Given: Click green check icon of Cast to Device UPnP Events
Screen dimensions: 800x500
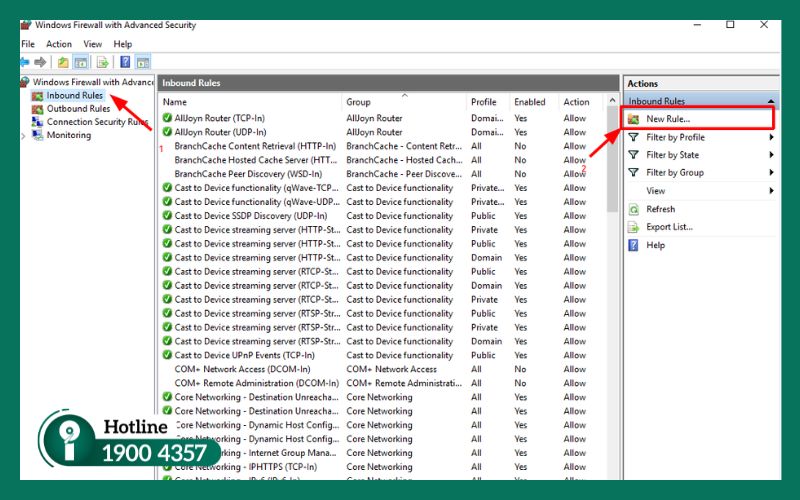Looking at the screenshot, I should (x=167, y=355).
